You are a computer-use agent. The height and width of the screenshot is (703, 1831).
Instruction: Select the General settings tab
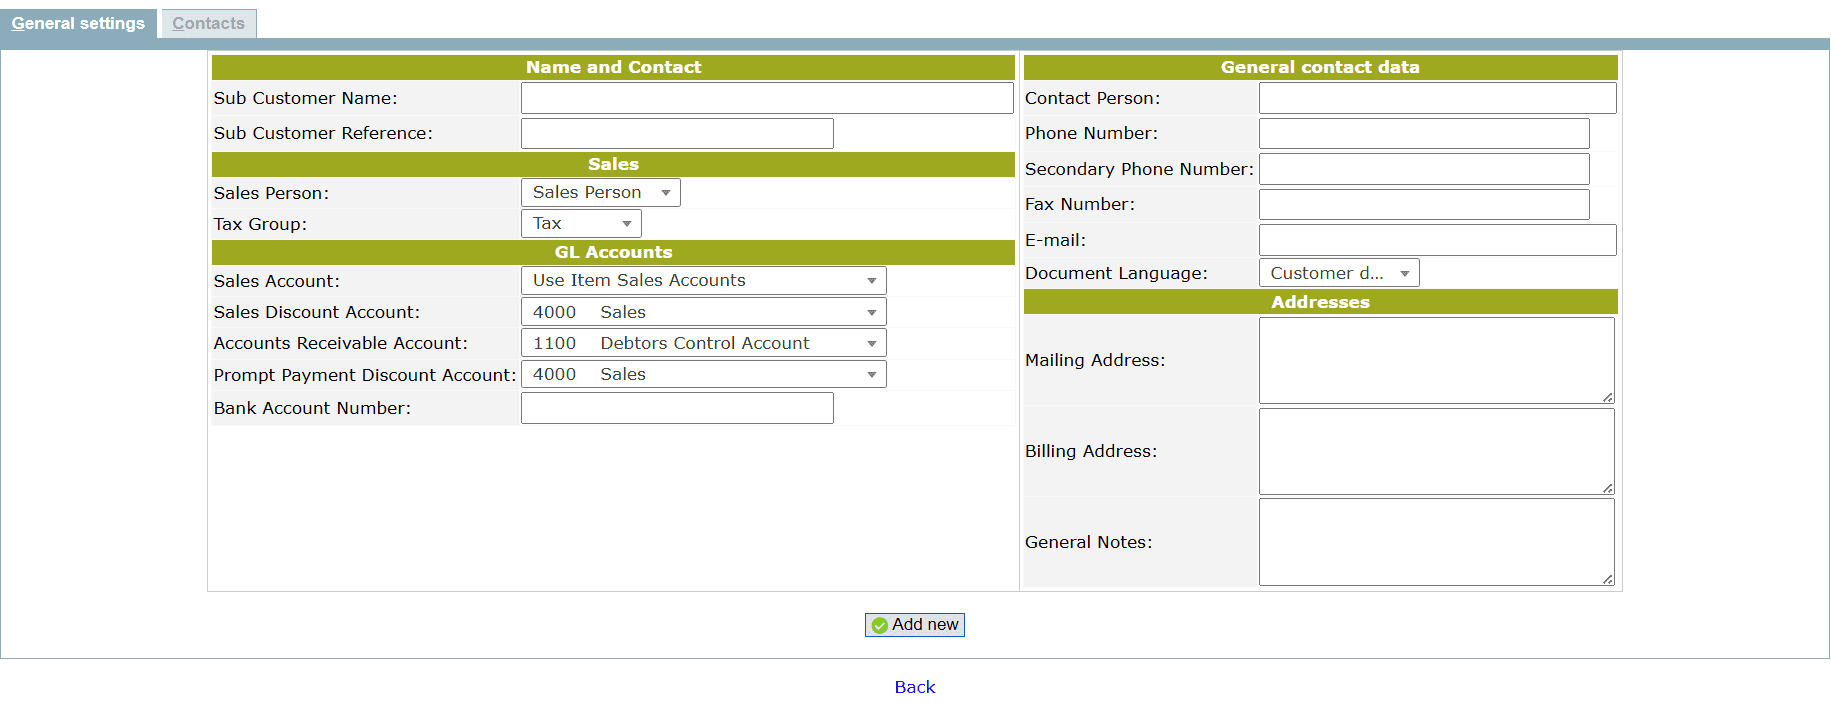click(x=78, y=23)
